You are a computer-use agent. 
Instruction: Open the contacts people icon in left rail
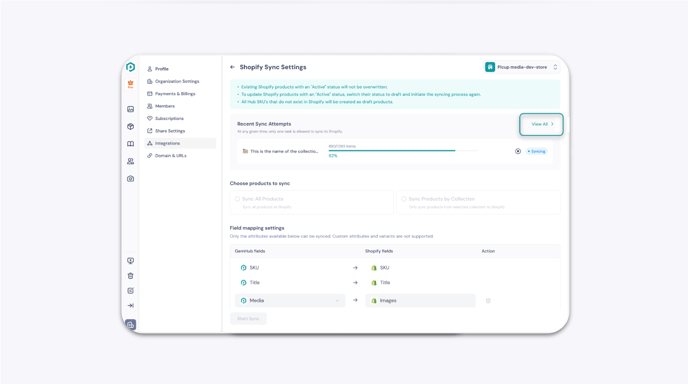[130, 161]
